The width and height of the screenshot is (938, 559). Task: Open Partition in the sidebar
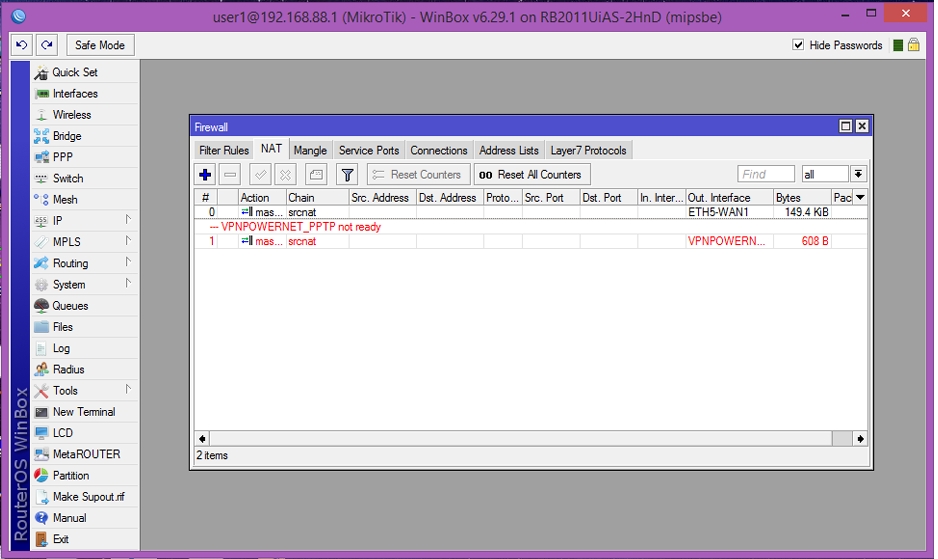pos(71,476)
